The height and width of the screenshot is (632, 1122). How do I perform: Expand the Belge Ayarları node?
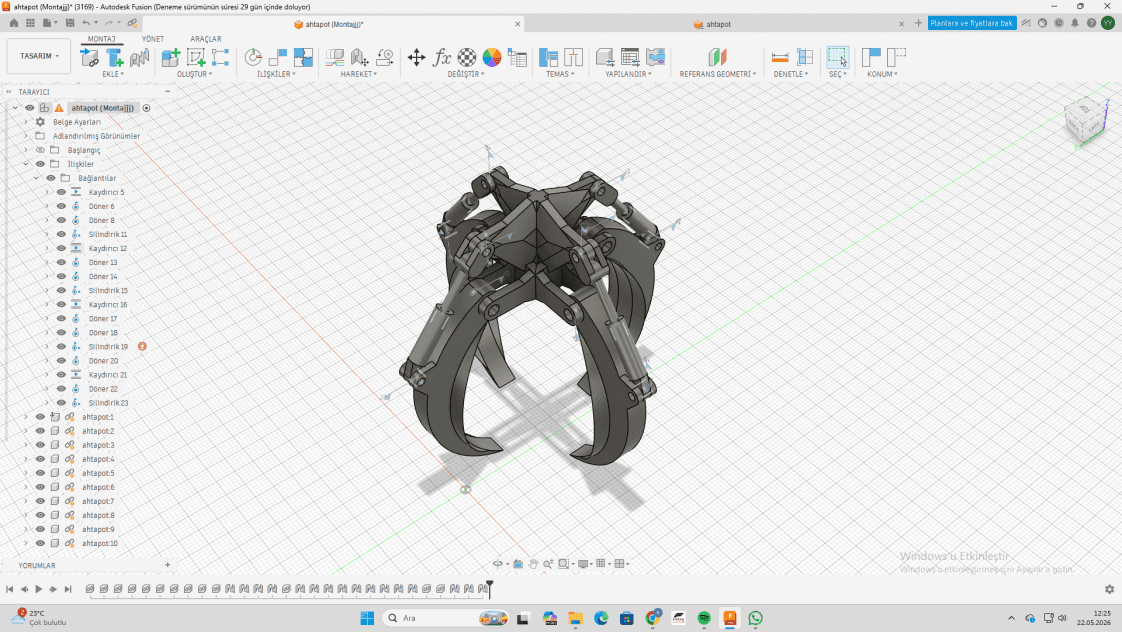(x=26, y=122)
